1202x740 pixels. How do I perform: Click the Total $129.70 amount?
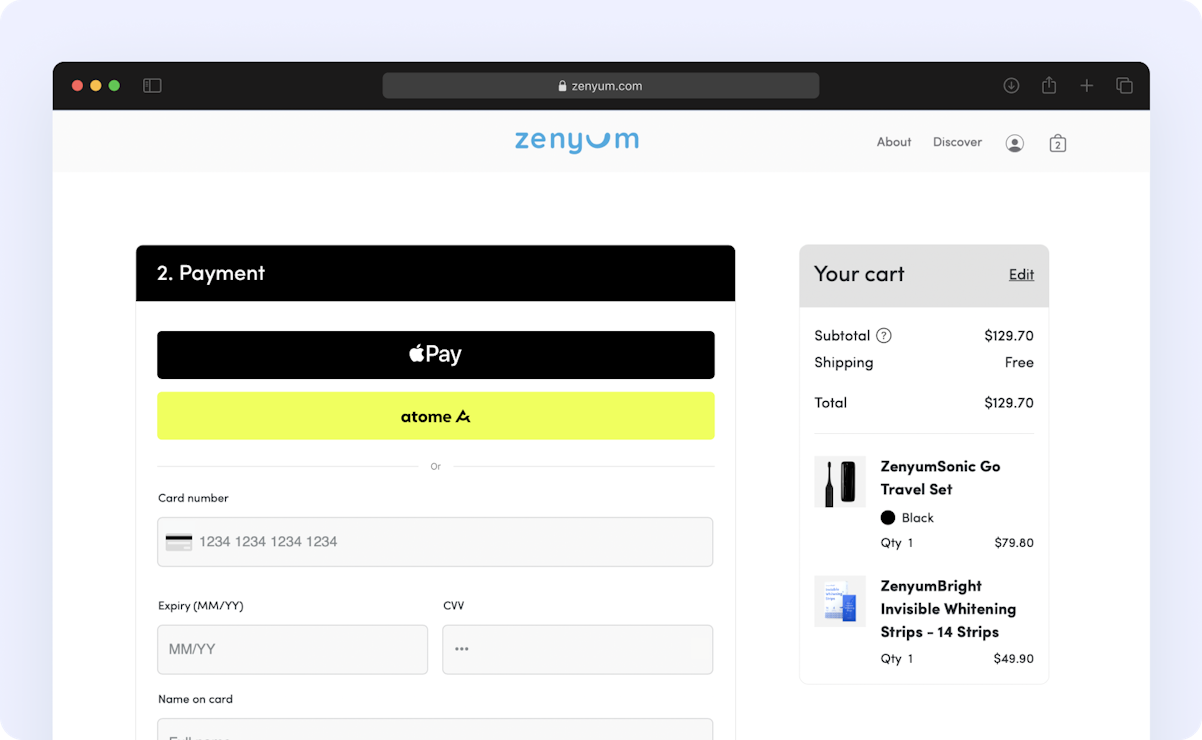pyautogui.click(x=1009, y=403)
